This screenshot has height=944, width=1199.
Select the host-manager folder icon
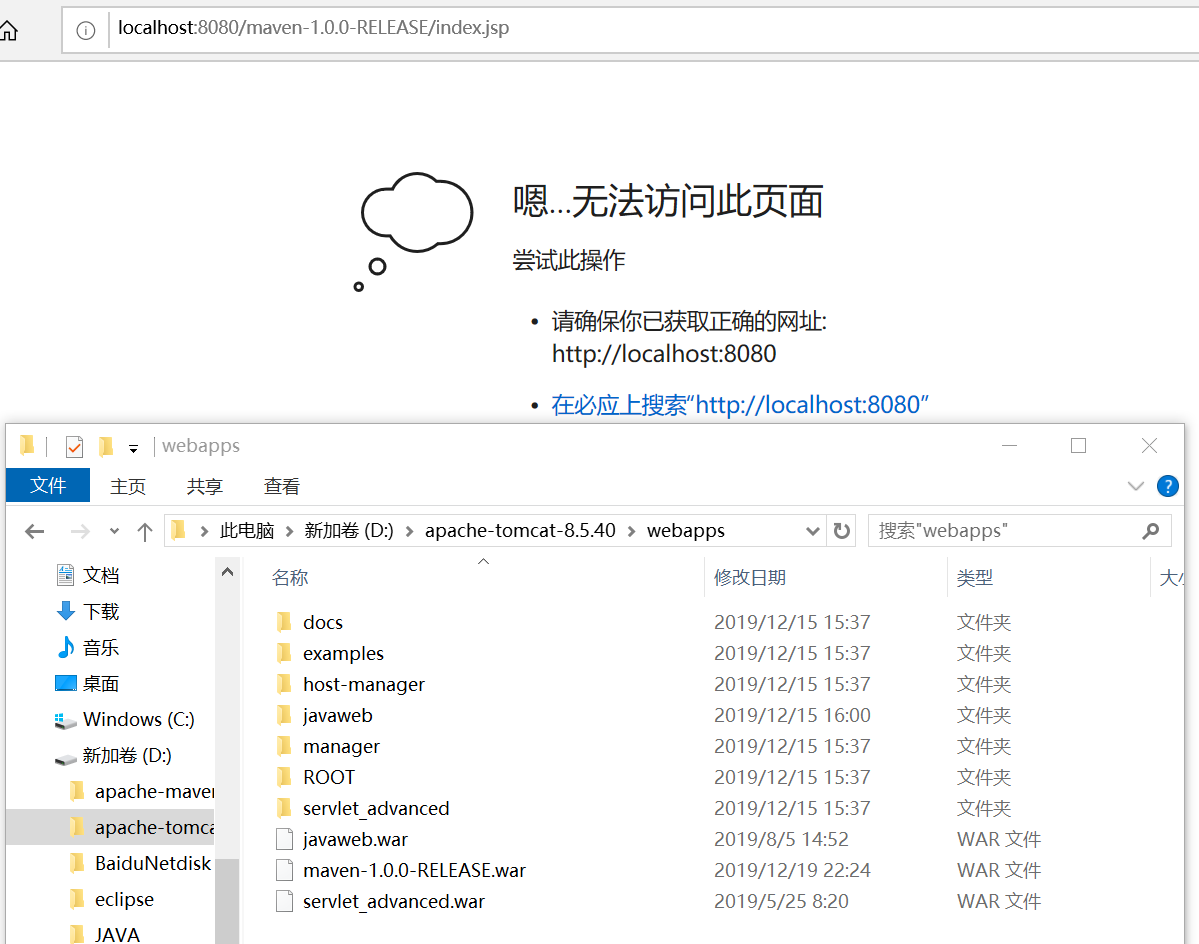(284, 684)
